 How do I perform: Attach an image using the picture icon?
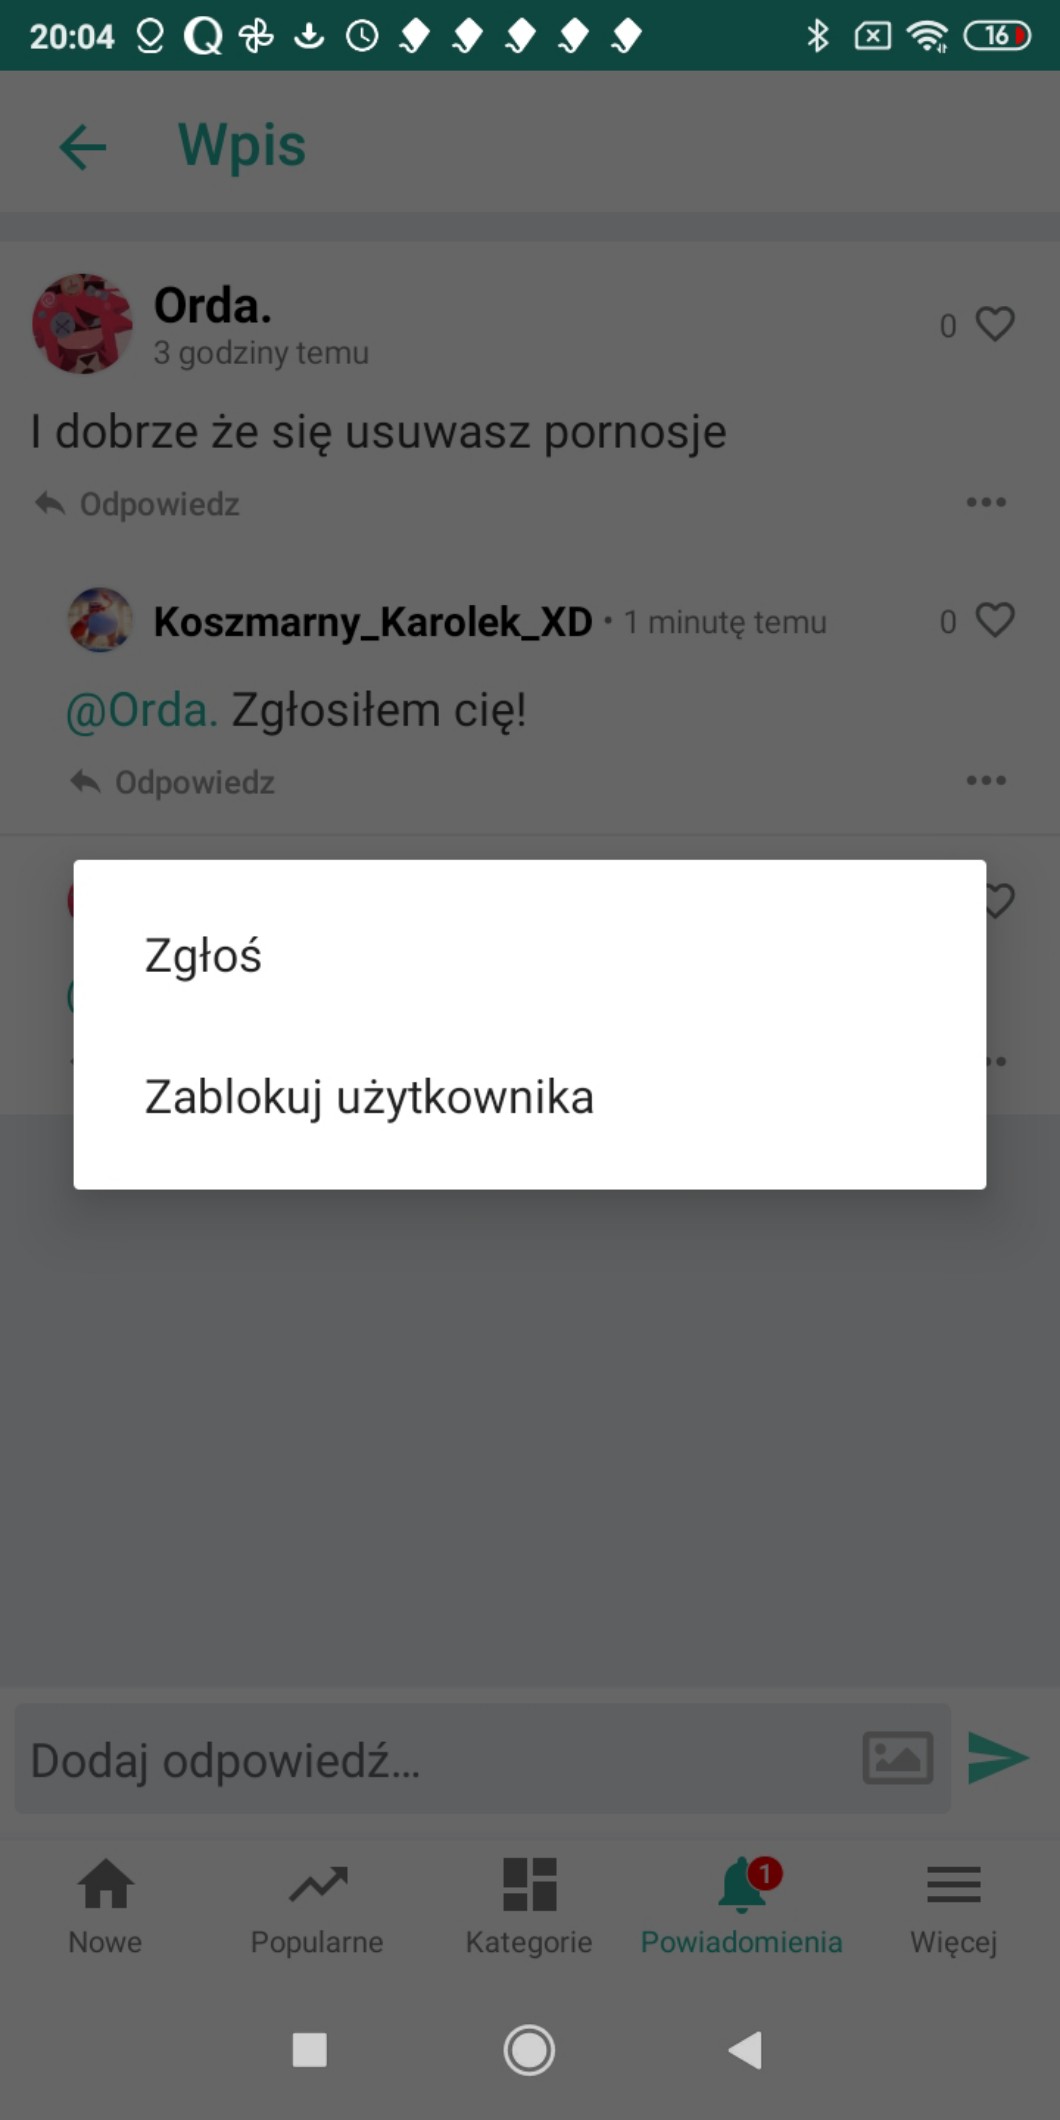[898, 1758]
